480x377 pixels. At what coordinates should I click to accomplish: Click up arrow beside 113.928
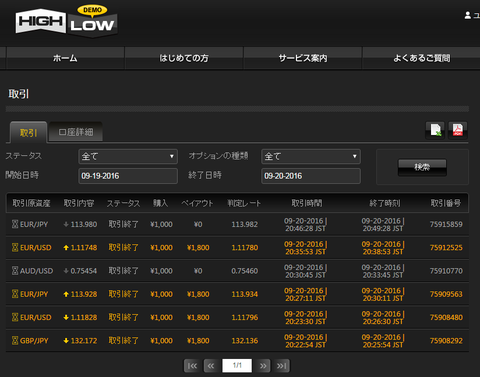coord(66,294)
